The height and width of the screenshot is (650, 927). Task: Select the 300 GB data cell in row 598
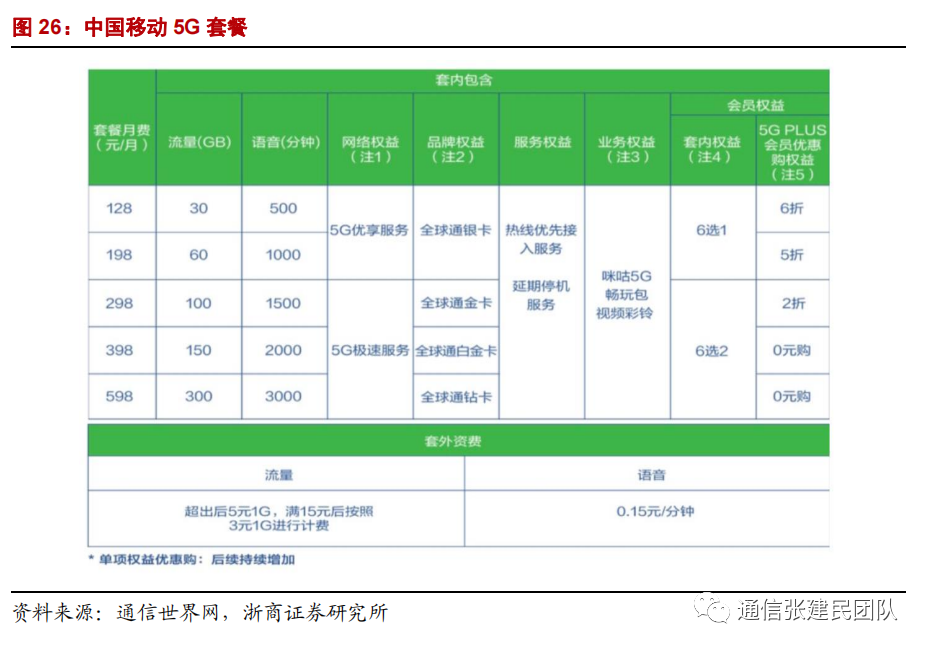point(199,396)
